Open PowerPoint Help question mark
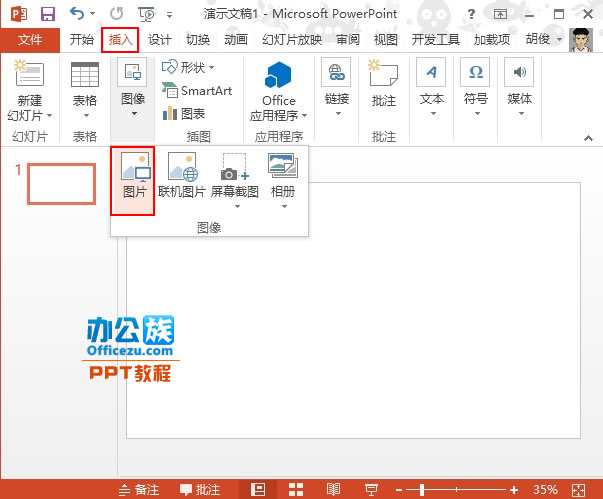This screenshot has height=499, width=603. [x=471, y=14]
